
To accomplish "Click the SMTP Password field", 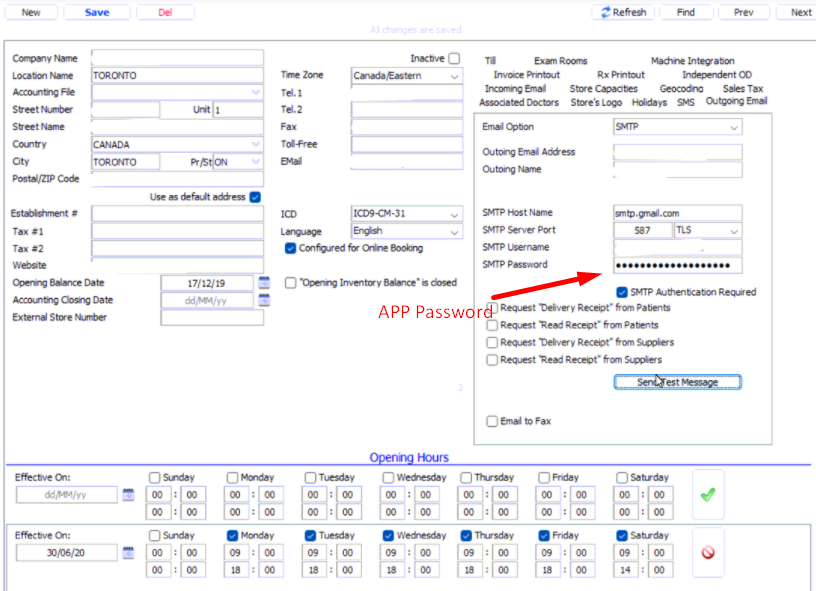I will [x=678, y=265].
